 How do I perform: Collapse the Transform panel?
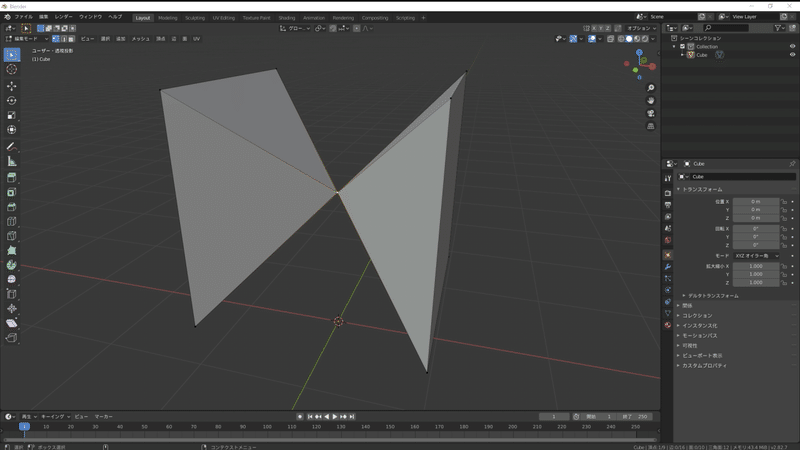pyautogui.click(x=700, y=189)
